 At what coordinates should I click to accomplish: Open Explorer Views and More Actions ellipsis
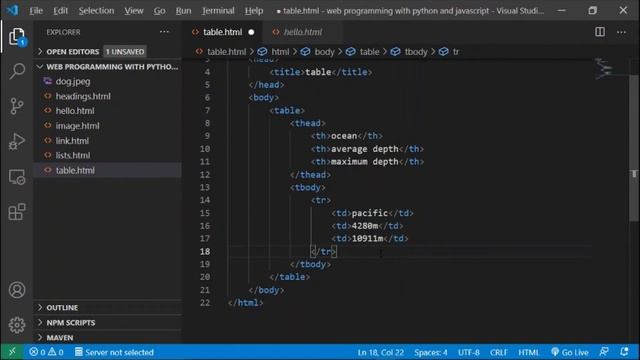(x=164, y=32)
